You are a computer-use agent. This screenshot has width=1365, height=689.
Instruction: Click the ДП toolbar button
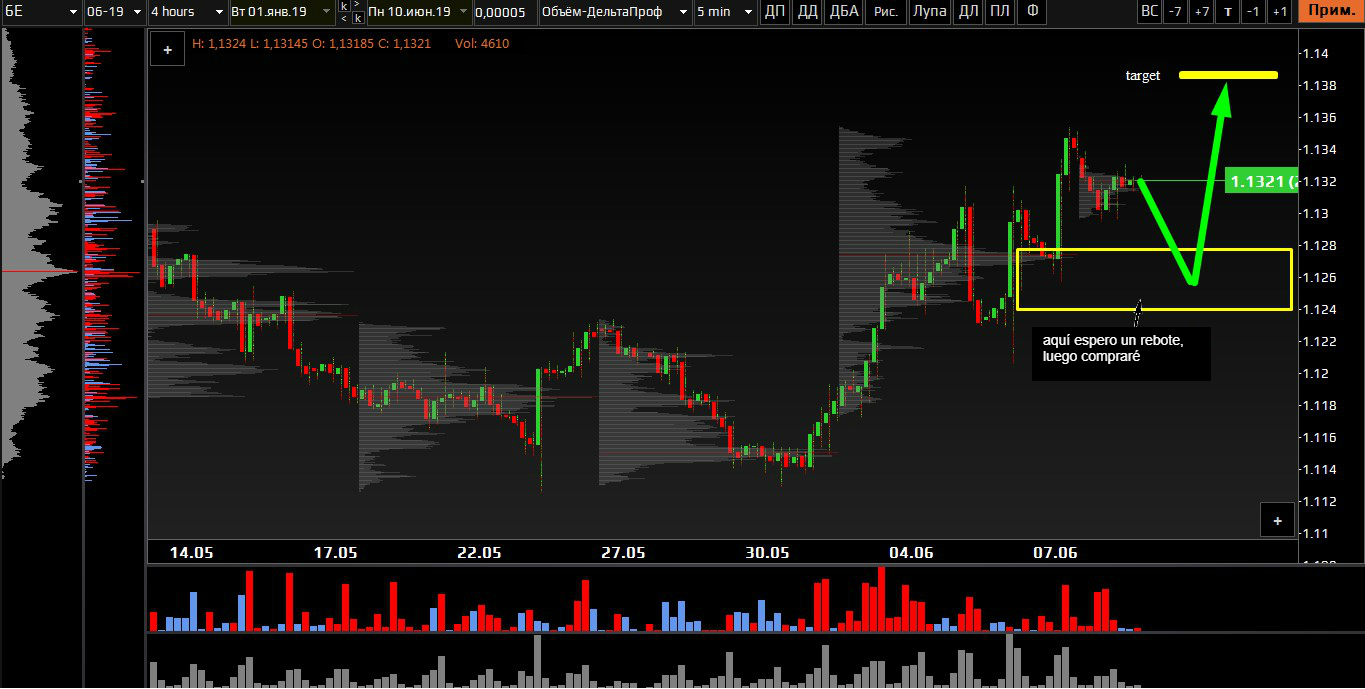pyautogui.click(x=775, y=12)
